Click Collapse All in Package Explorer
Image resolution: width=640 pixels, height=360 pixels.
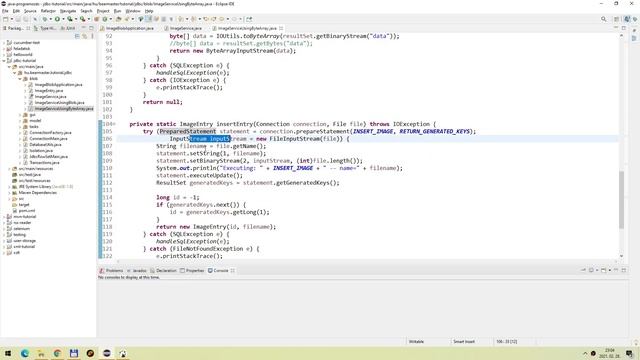[77, 36]
